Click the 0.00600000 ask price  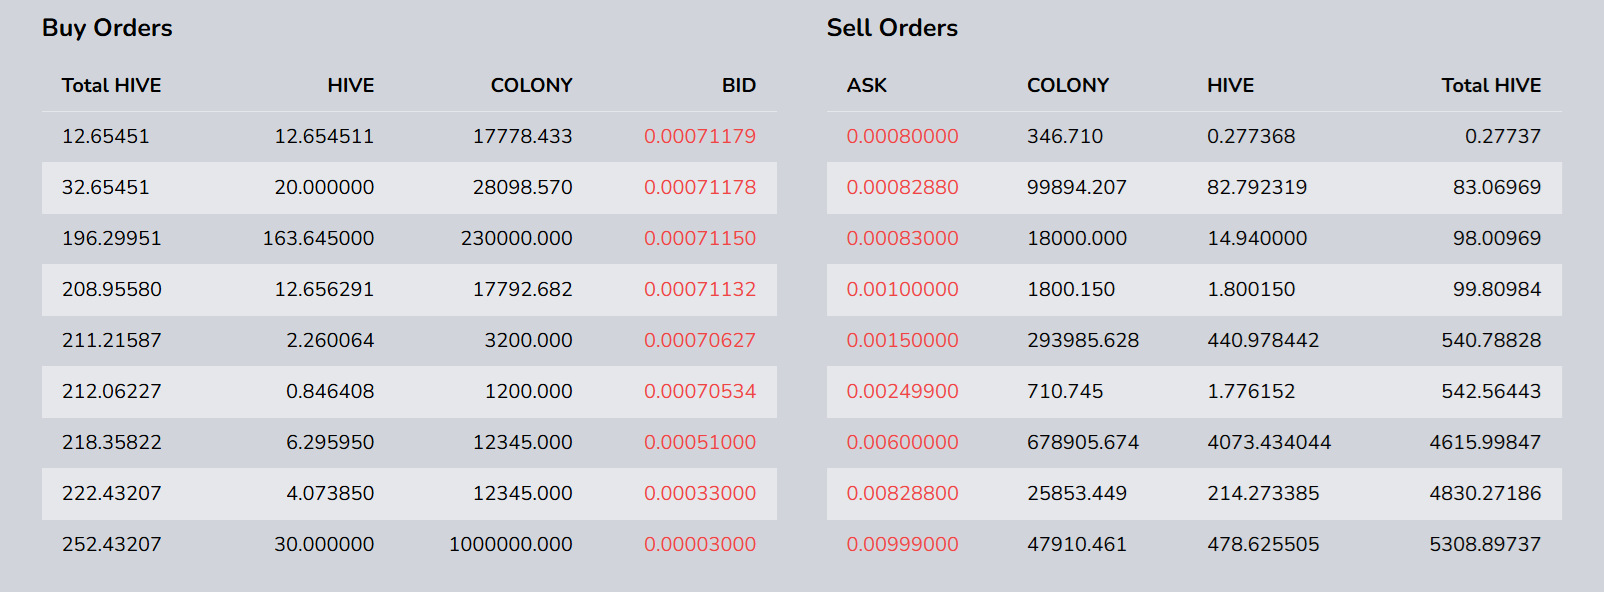point(902,442)
